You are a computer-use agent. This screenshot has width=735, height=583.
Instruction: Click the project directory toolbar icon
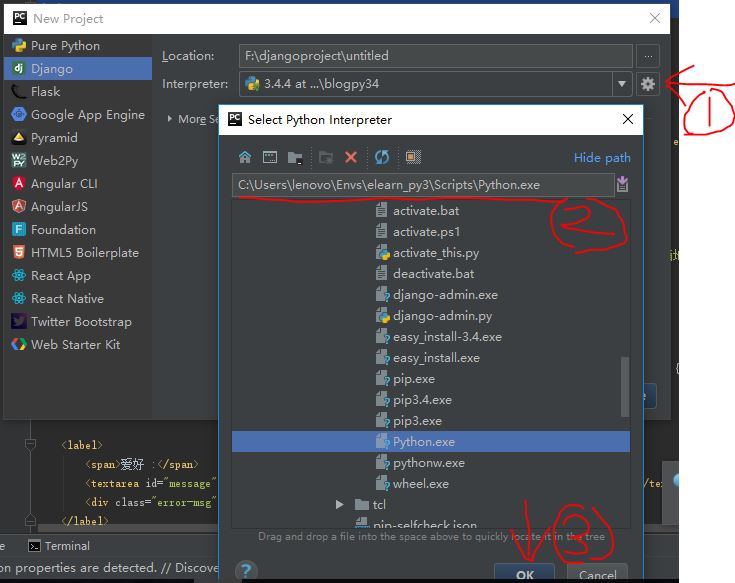click(295, 157)
